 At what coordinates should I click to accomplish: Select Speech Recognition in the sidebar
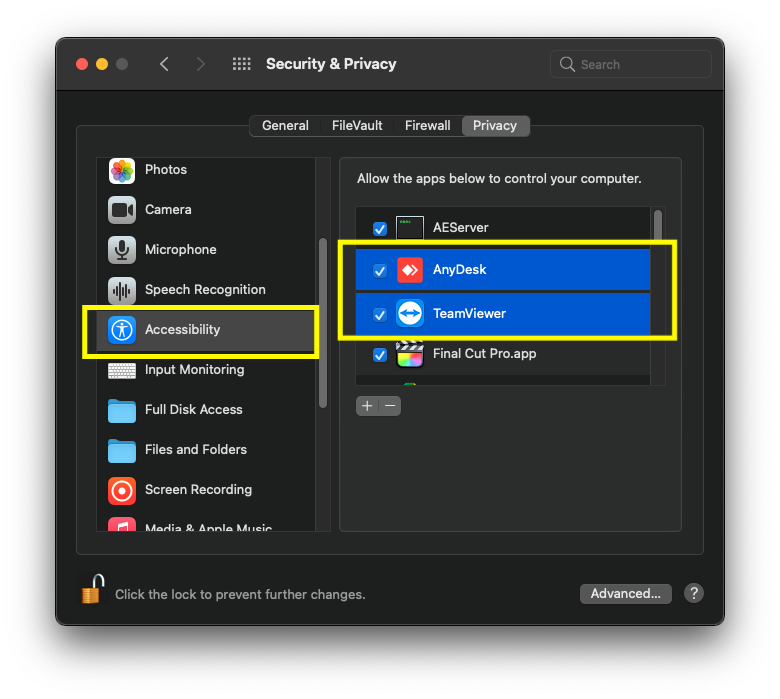204,290
